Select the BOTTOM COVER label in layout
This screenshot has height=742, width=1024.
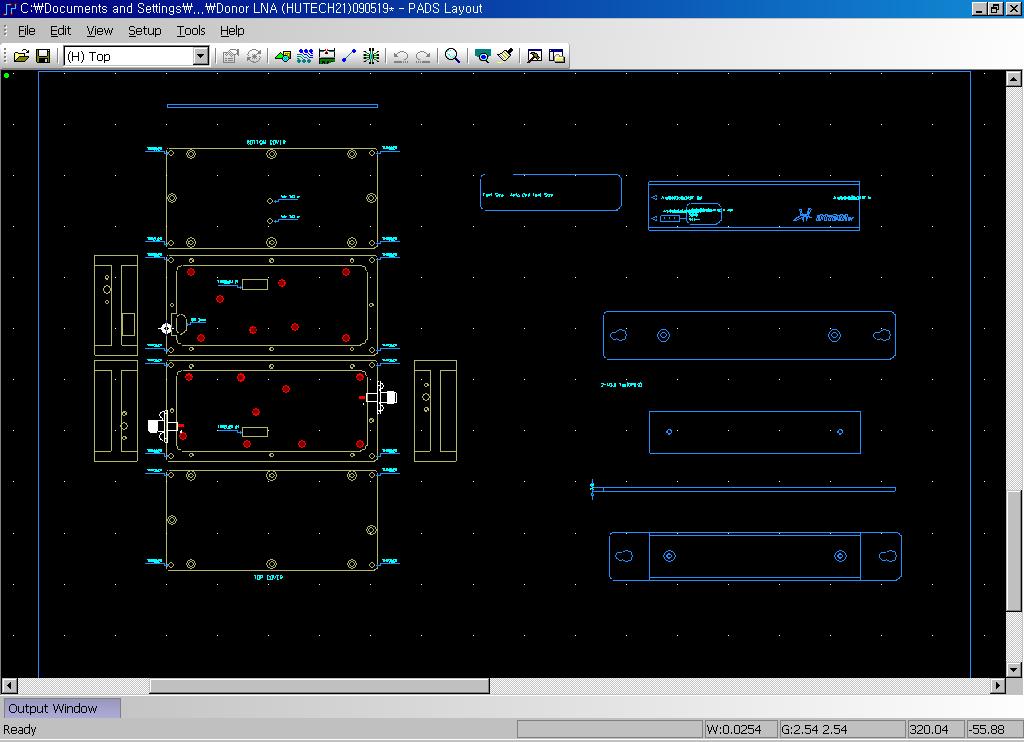point(266,142)
